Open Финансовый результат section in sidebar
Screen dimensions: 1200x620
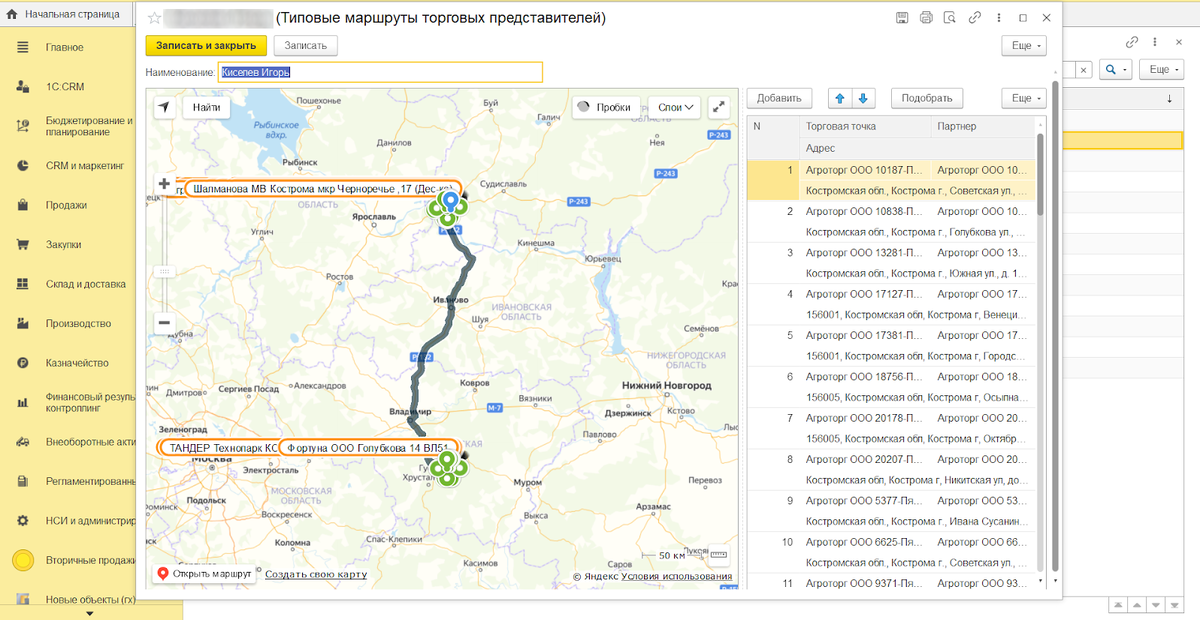88,402
